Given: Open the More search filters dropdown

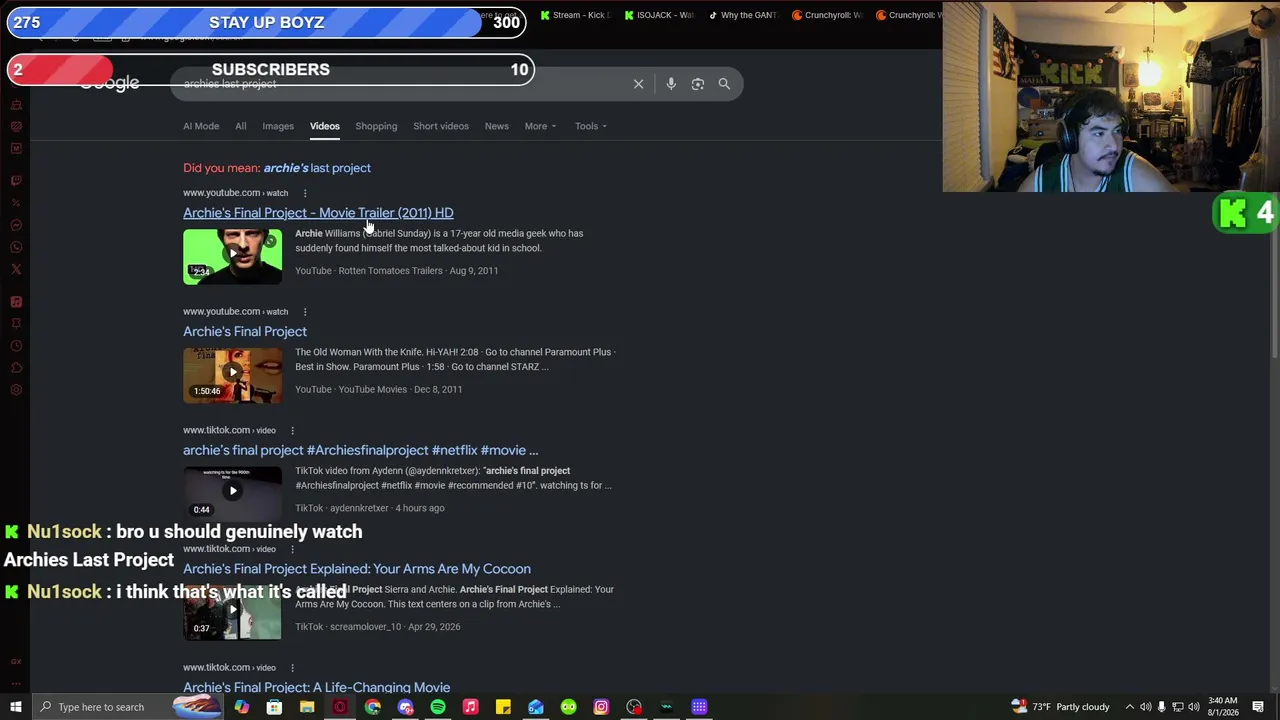Looking at the screenshot, I should 540,126.
